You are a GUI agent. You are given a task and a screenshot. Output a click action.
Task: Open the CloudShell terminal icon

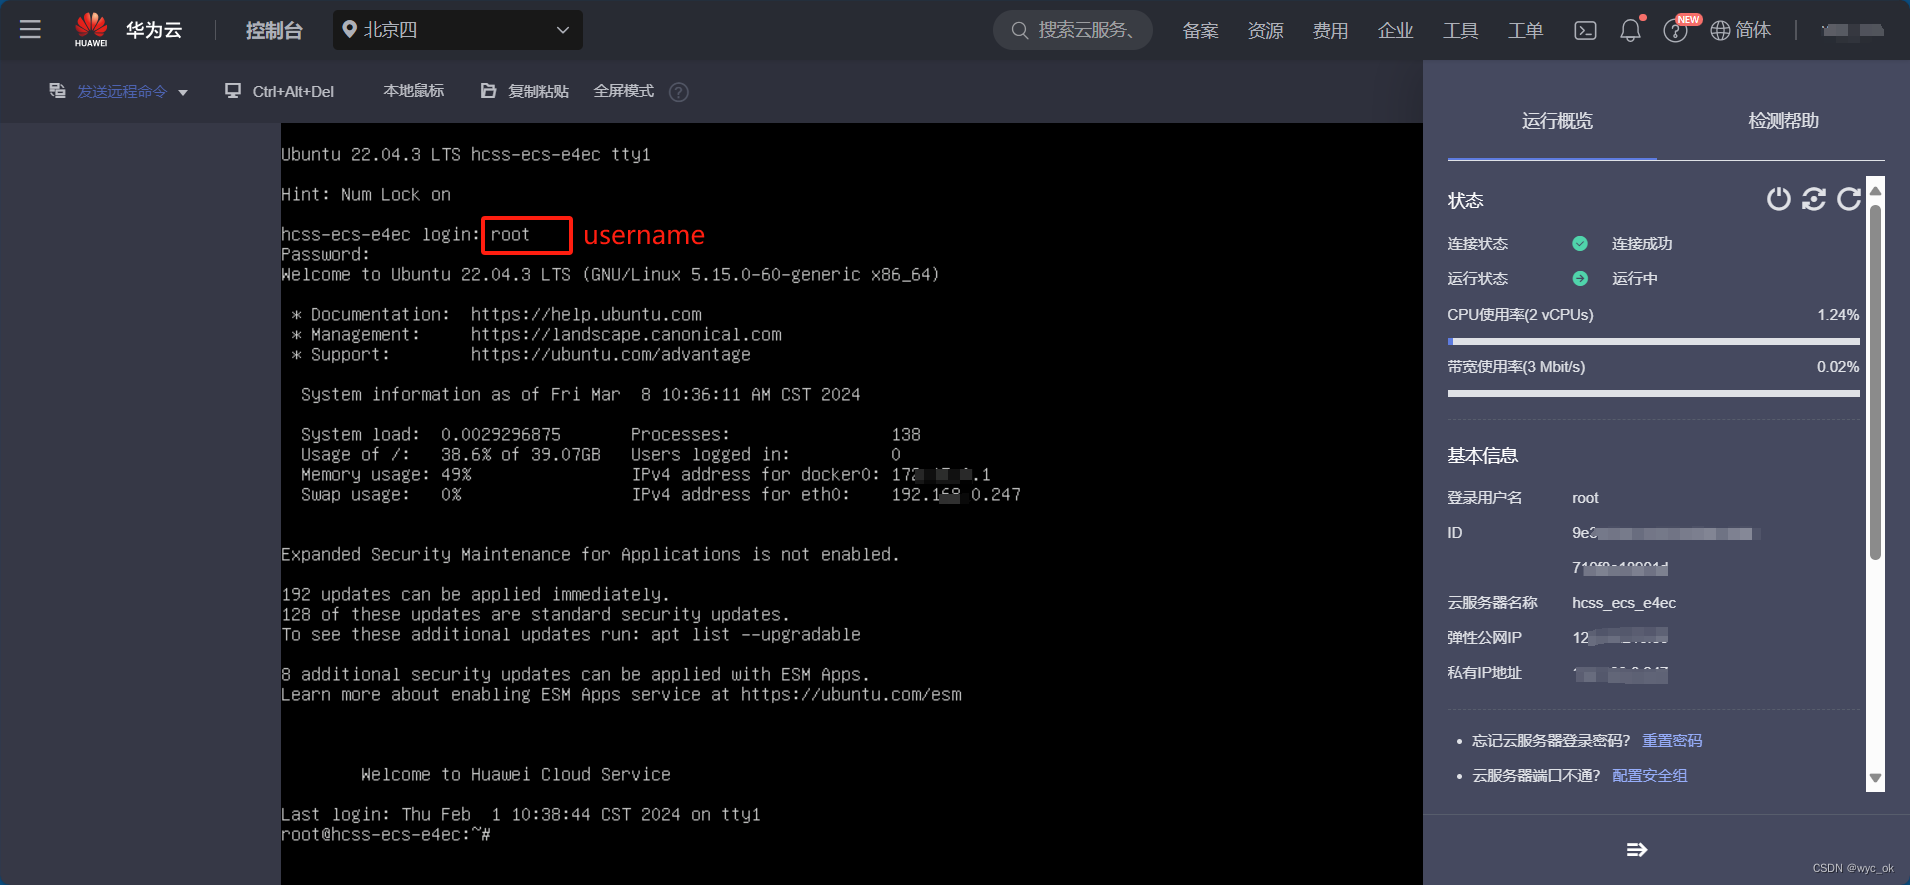(1585, 31)
